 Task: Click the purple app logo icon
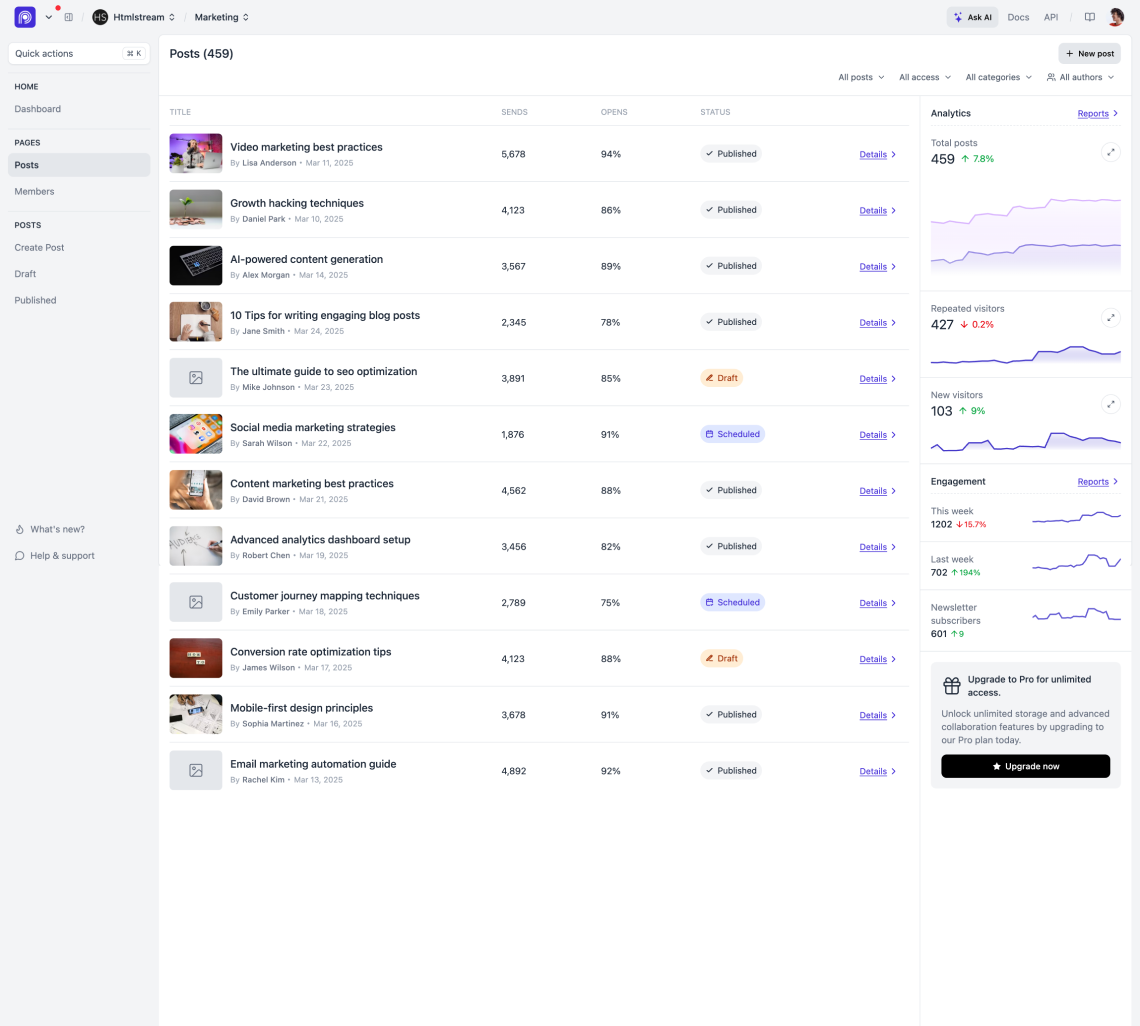[25, 17]
